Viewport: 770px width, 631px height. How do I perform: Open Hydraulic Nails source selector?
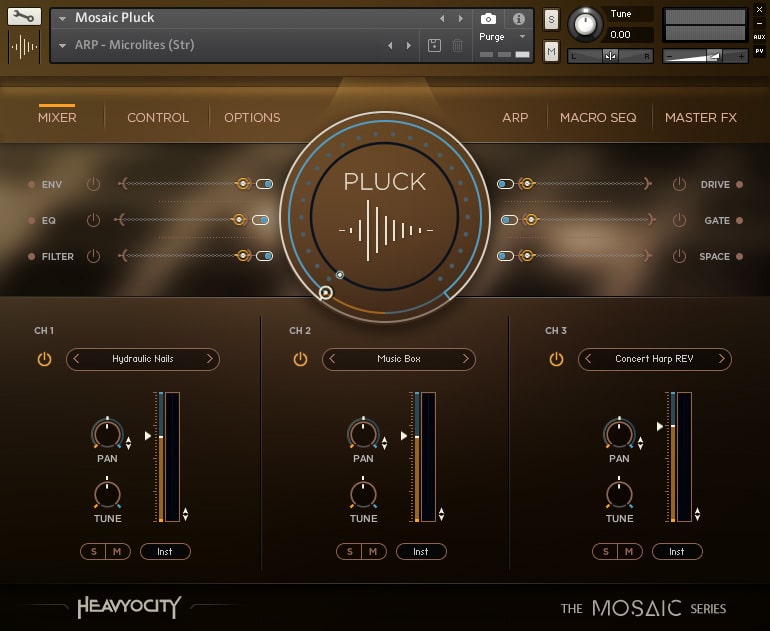click(x=143, y=359)
